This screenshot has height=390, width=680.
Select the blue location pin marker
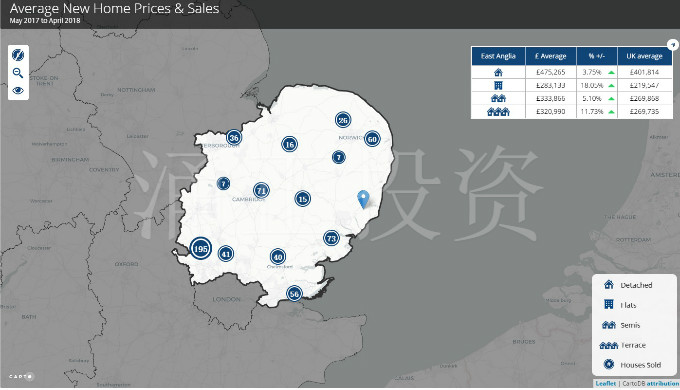click(363, 199)
